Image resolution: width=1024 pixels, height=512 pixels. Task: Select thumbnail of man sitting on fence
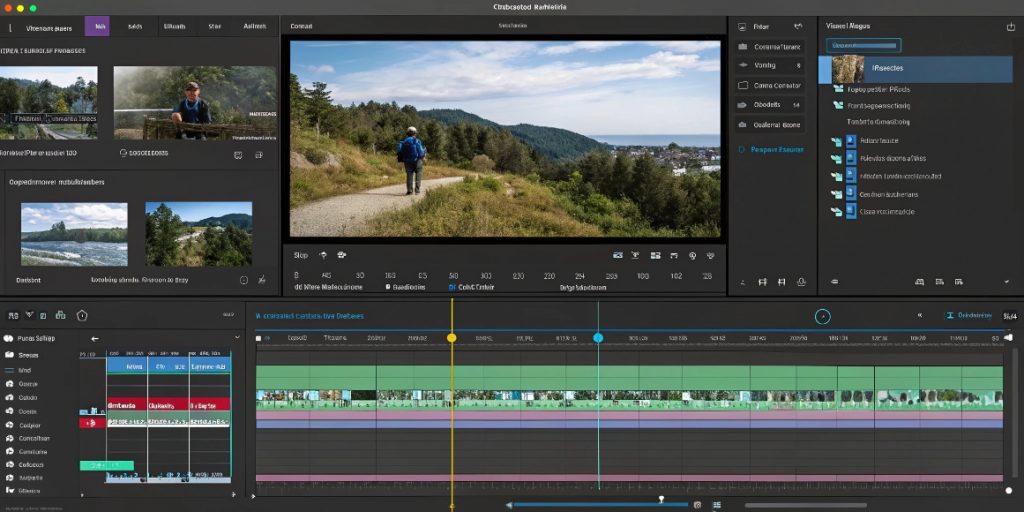195,103
